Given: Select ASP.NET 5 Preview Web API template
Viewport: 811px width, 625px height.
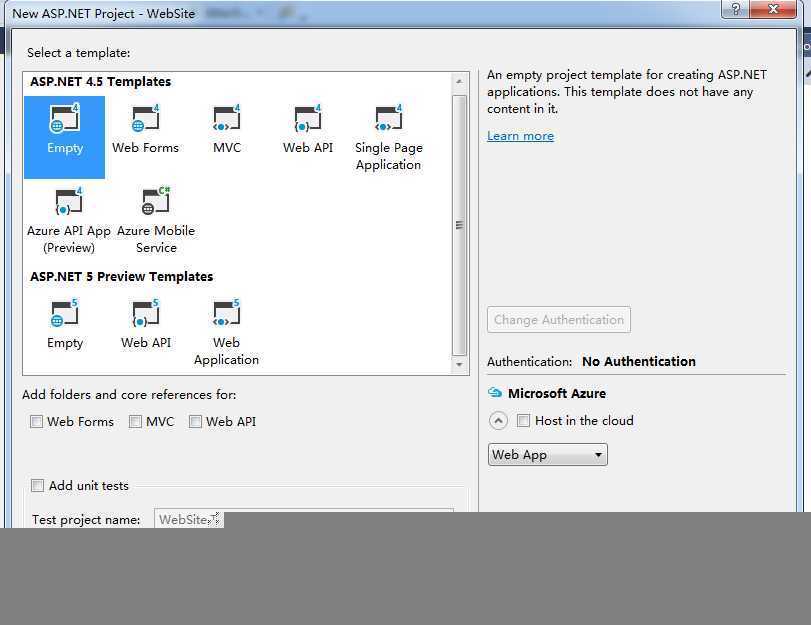Looking at the screenshot, I should tap(146, 324).
